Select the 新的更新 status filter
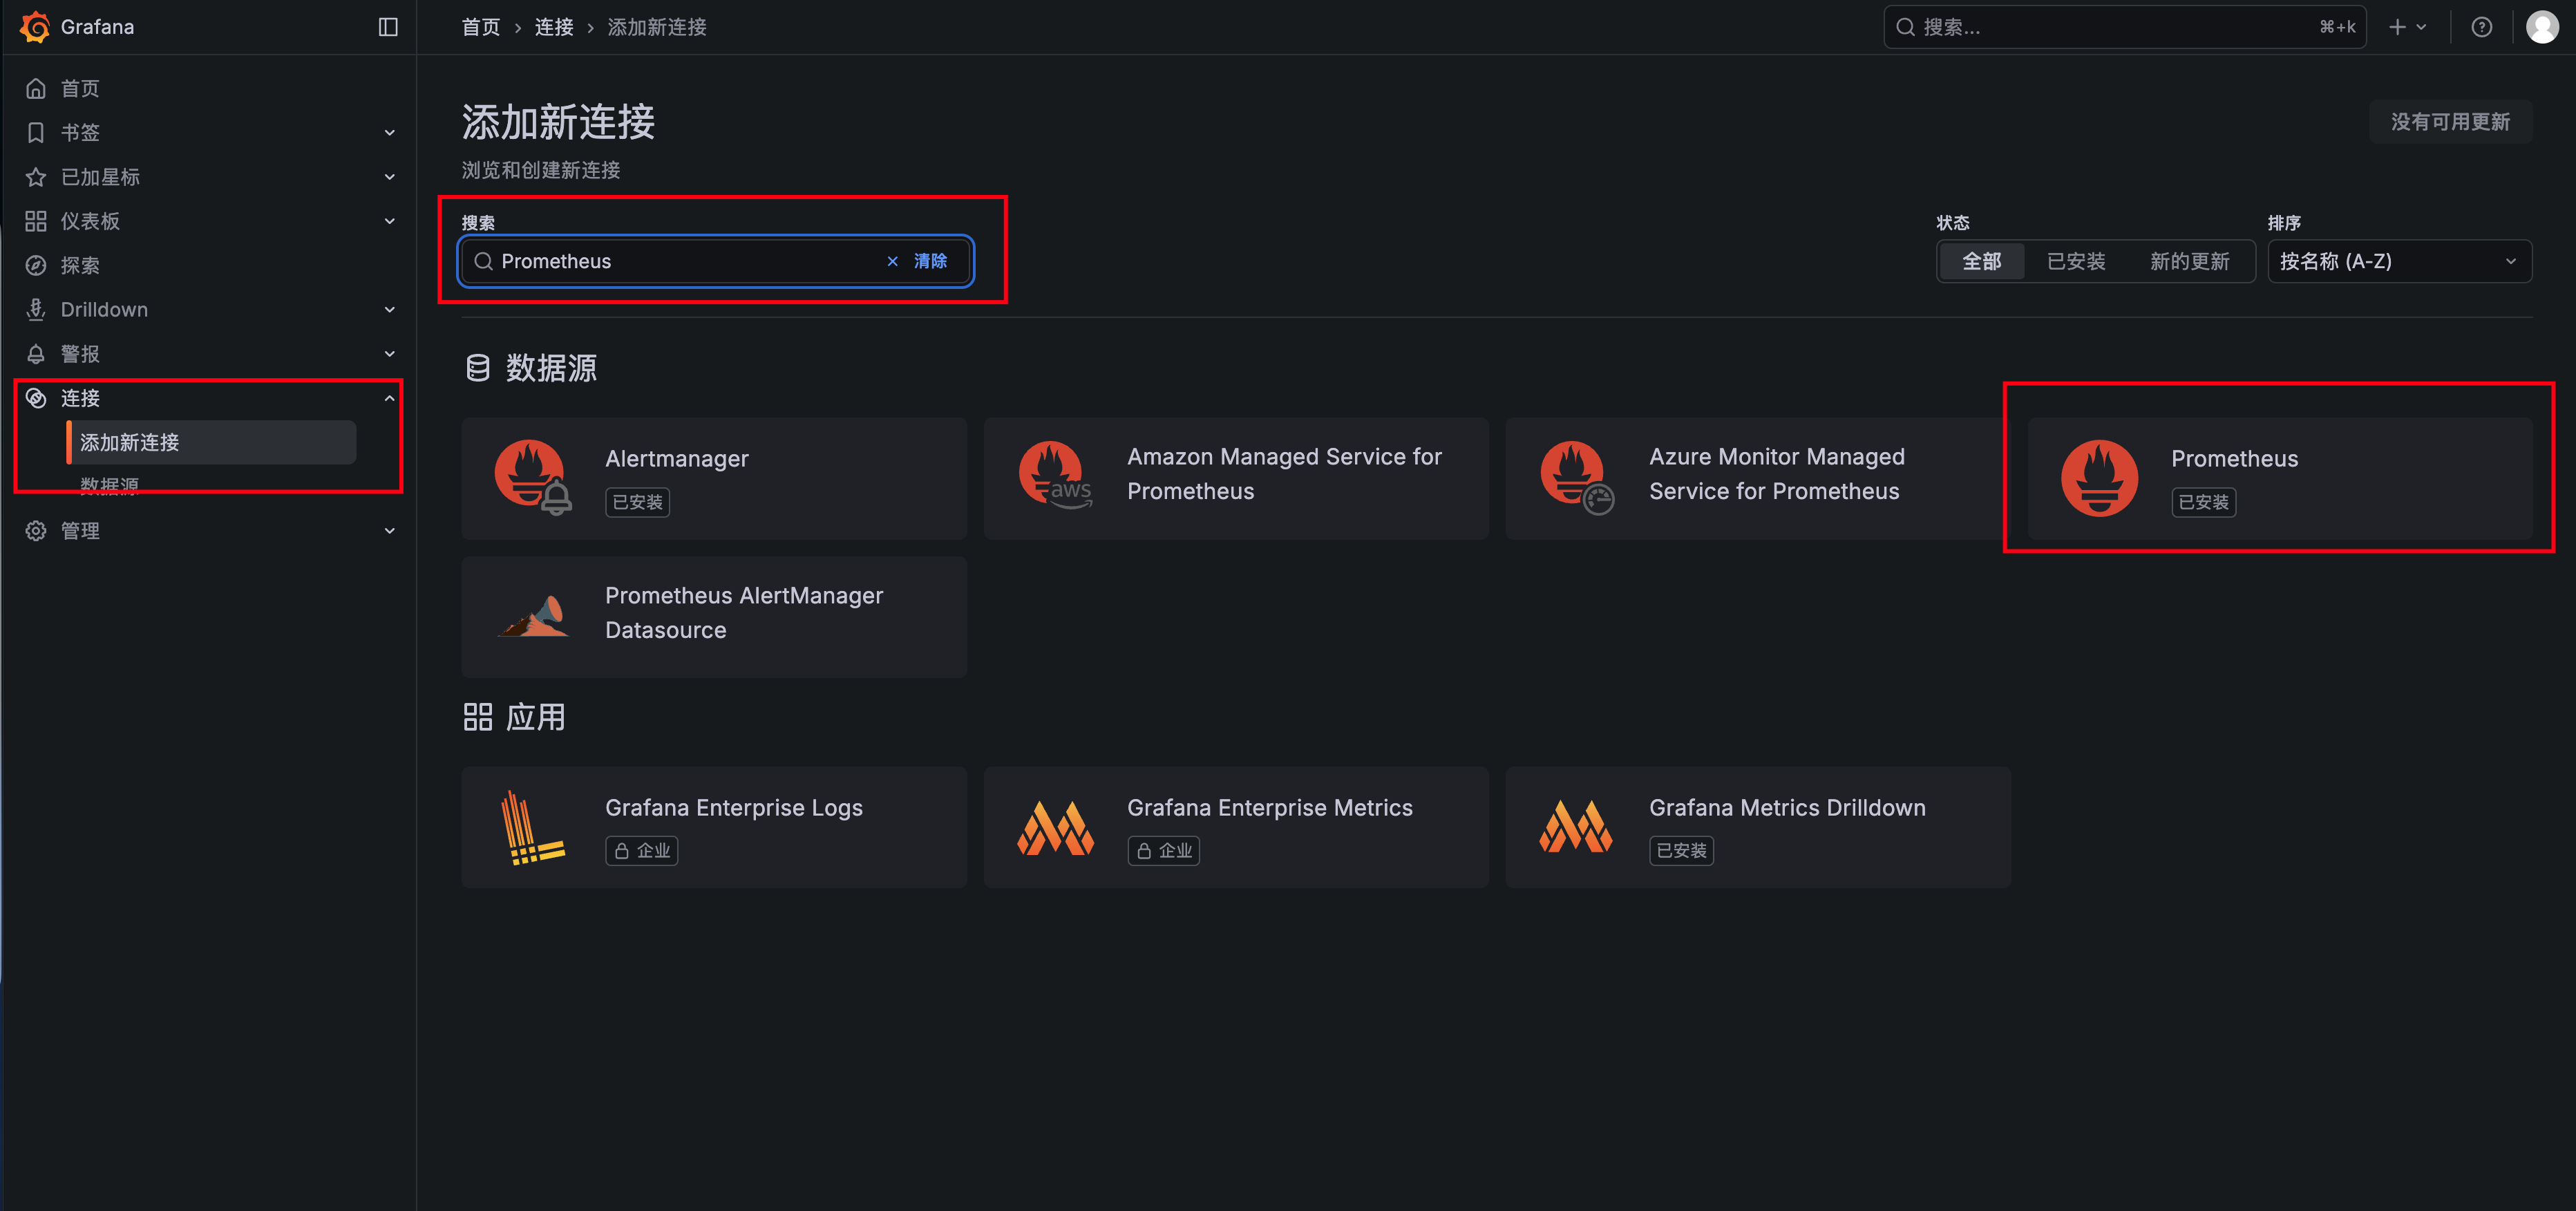Viewport: 2576px width, 1211px height. tap(2189, 261)
